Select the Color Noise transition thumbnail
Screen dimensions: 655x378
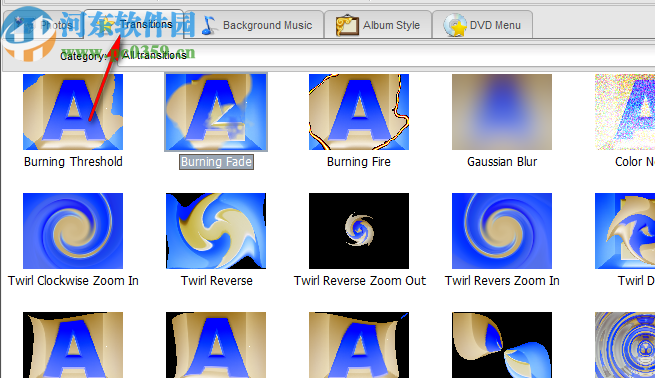625,112
